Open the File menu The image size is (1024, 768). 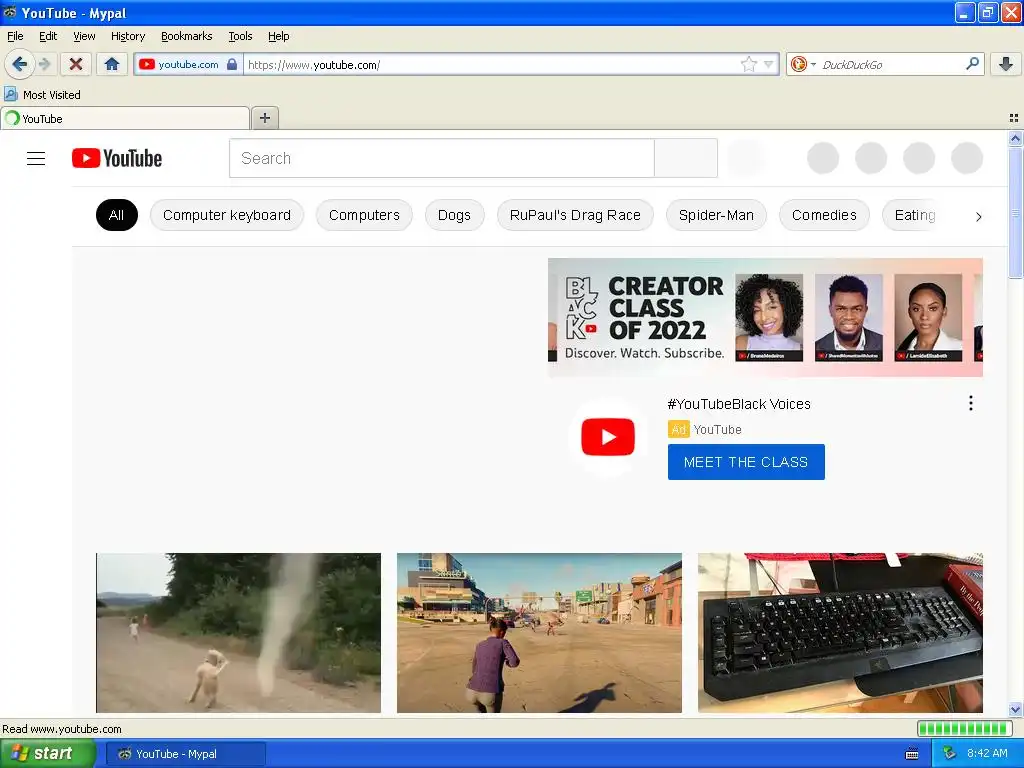(x=15, y=36)
